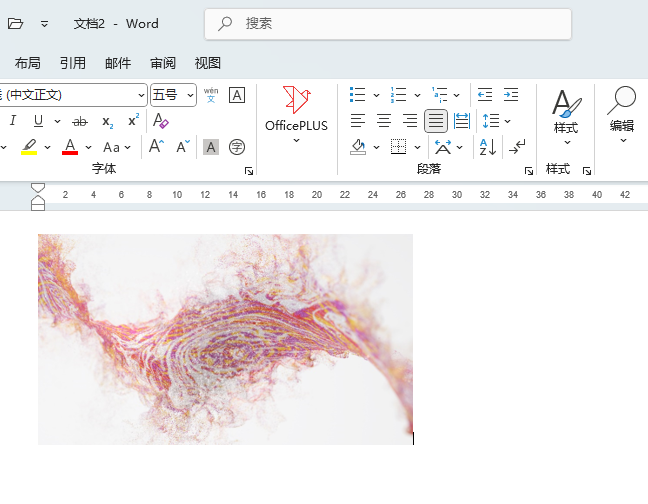648x504 pixels.
Task: Click the borders icon
Action: 398,147
